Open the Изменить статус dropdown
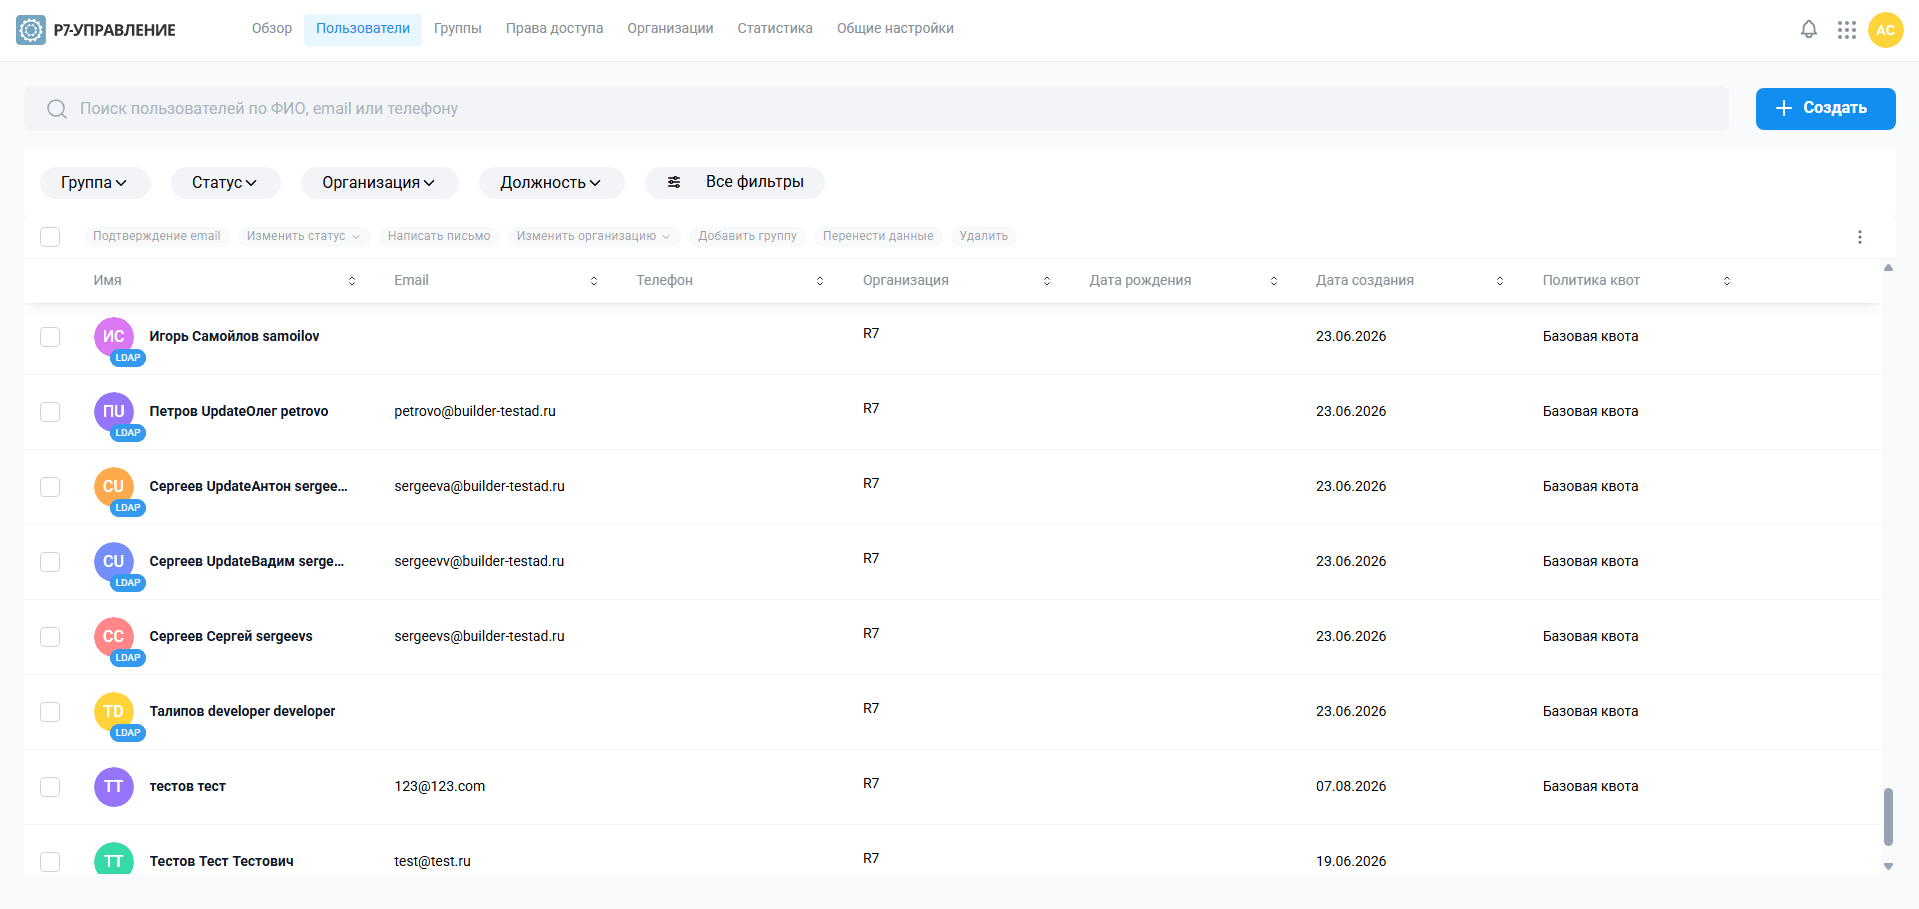The width and height of the screenshot is (1919, 909). 304,237
